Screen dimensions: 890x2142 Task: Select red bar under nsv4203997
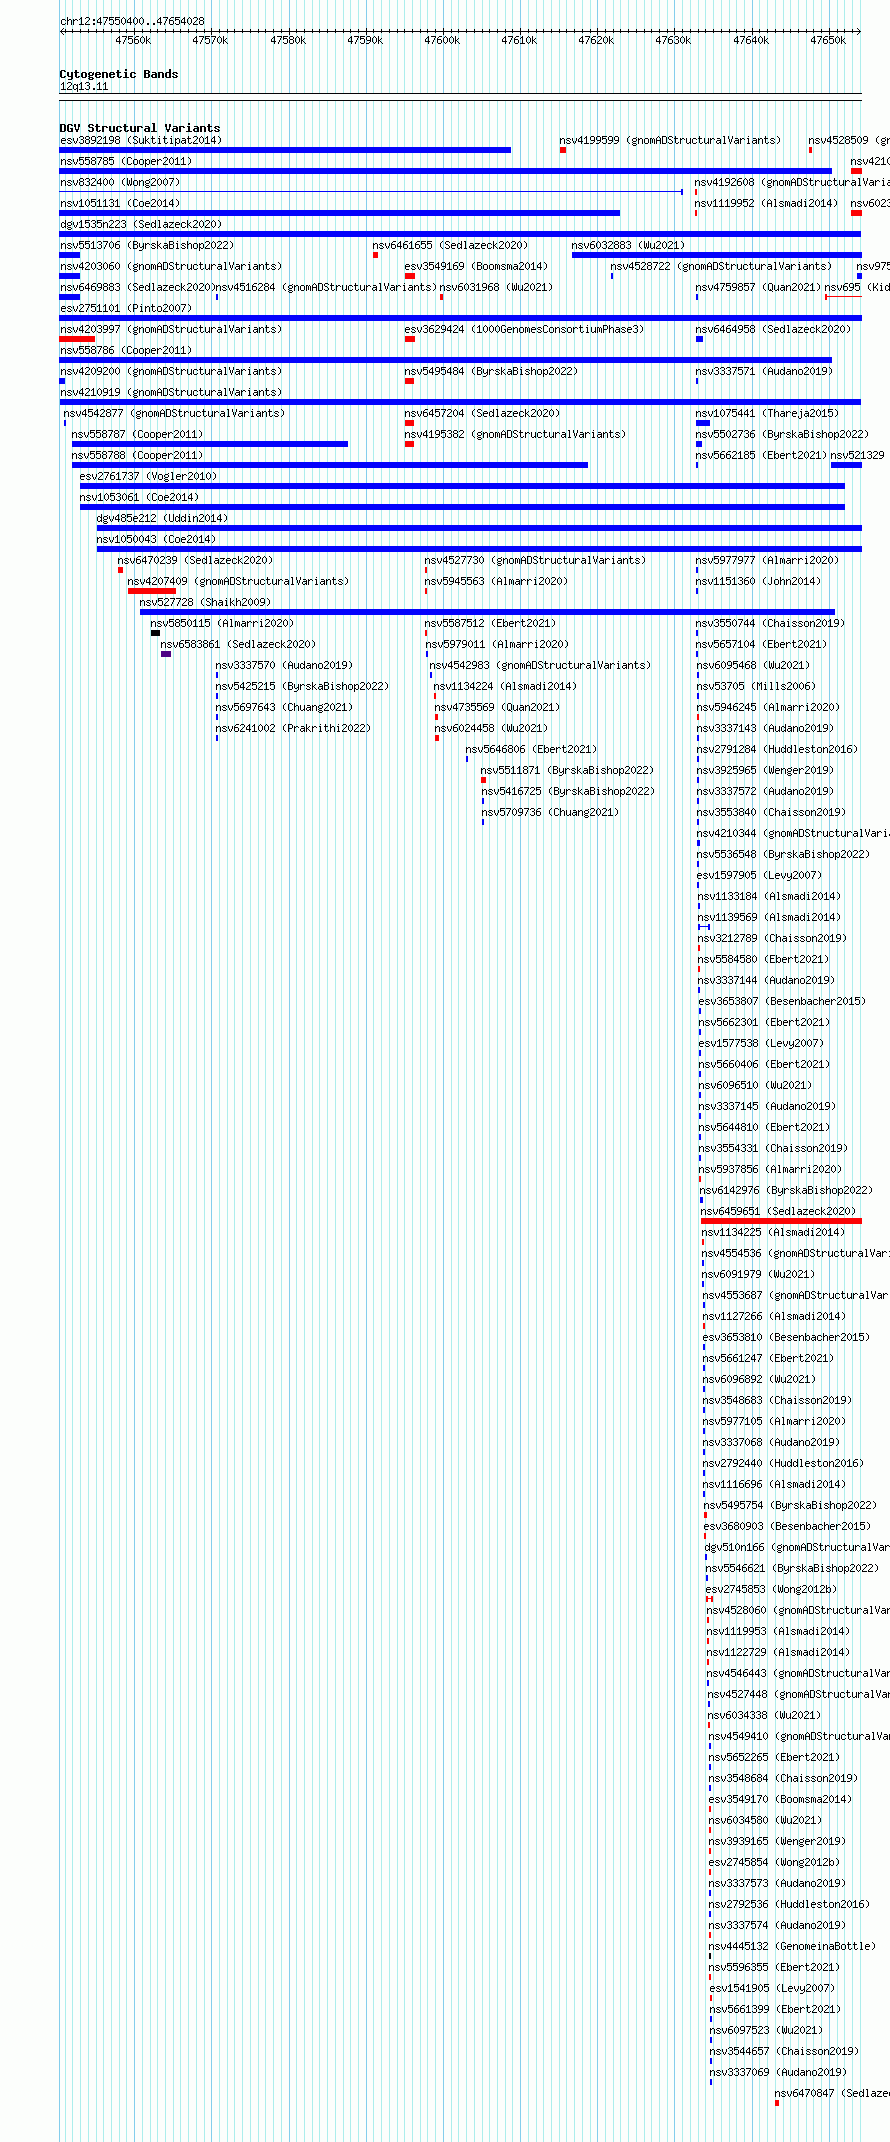[x=77, y=339]
